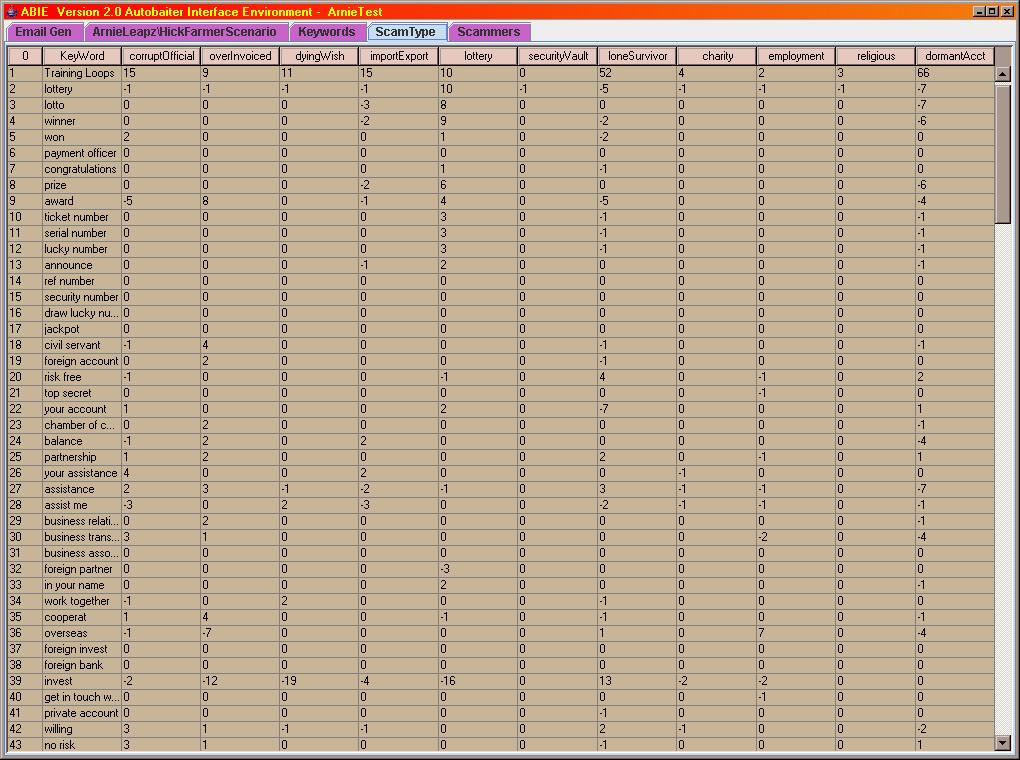Click the 0 index column header

pos(25,56)
